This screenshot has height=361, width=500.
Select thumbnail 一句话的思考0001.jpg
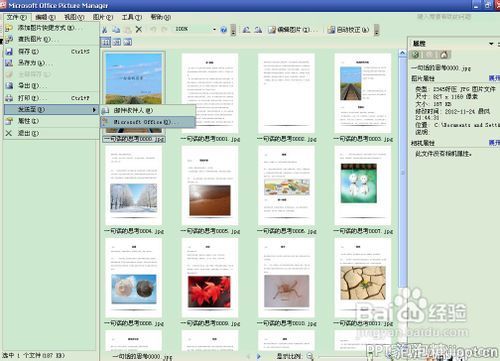tap(210, 93)
